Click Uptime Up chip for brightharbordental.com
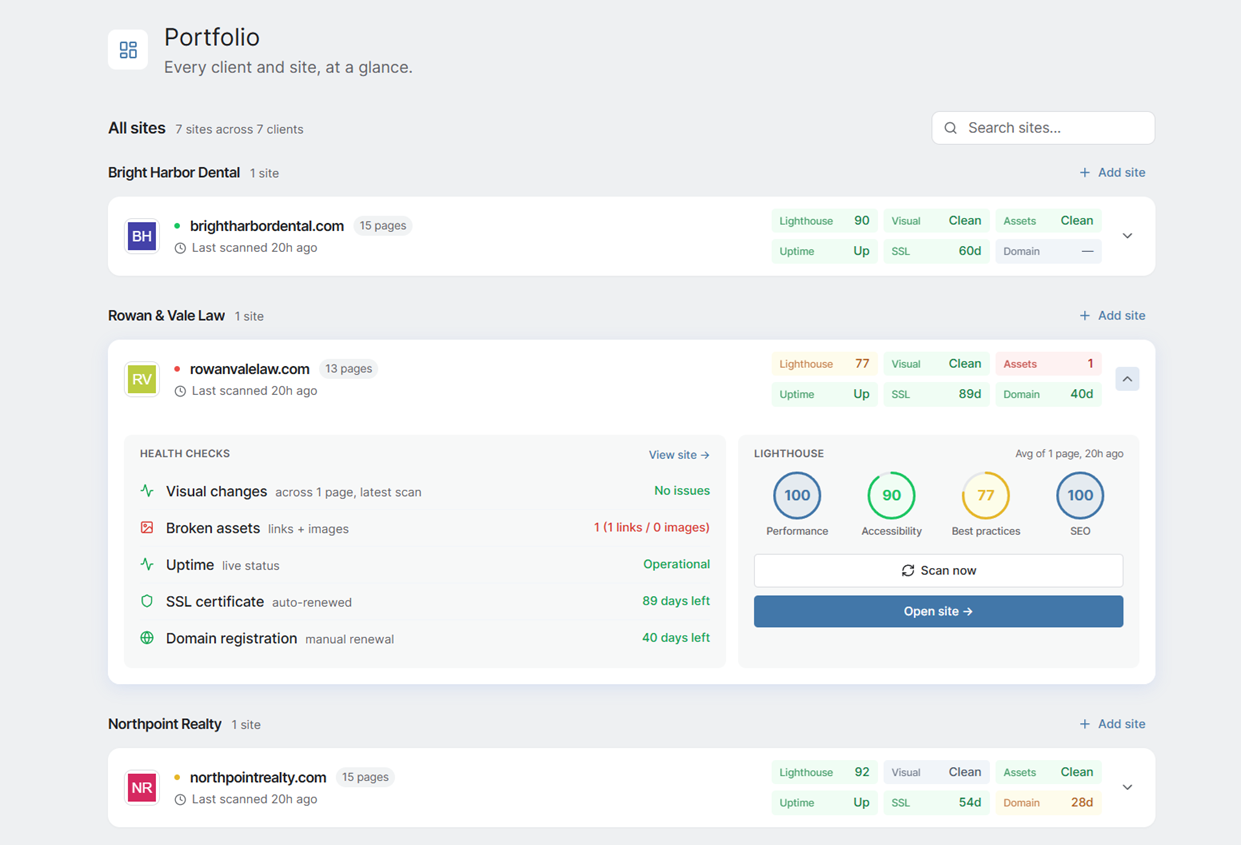The height and width of the screenshot is (845, 1241). (x=824, y=251)
